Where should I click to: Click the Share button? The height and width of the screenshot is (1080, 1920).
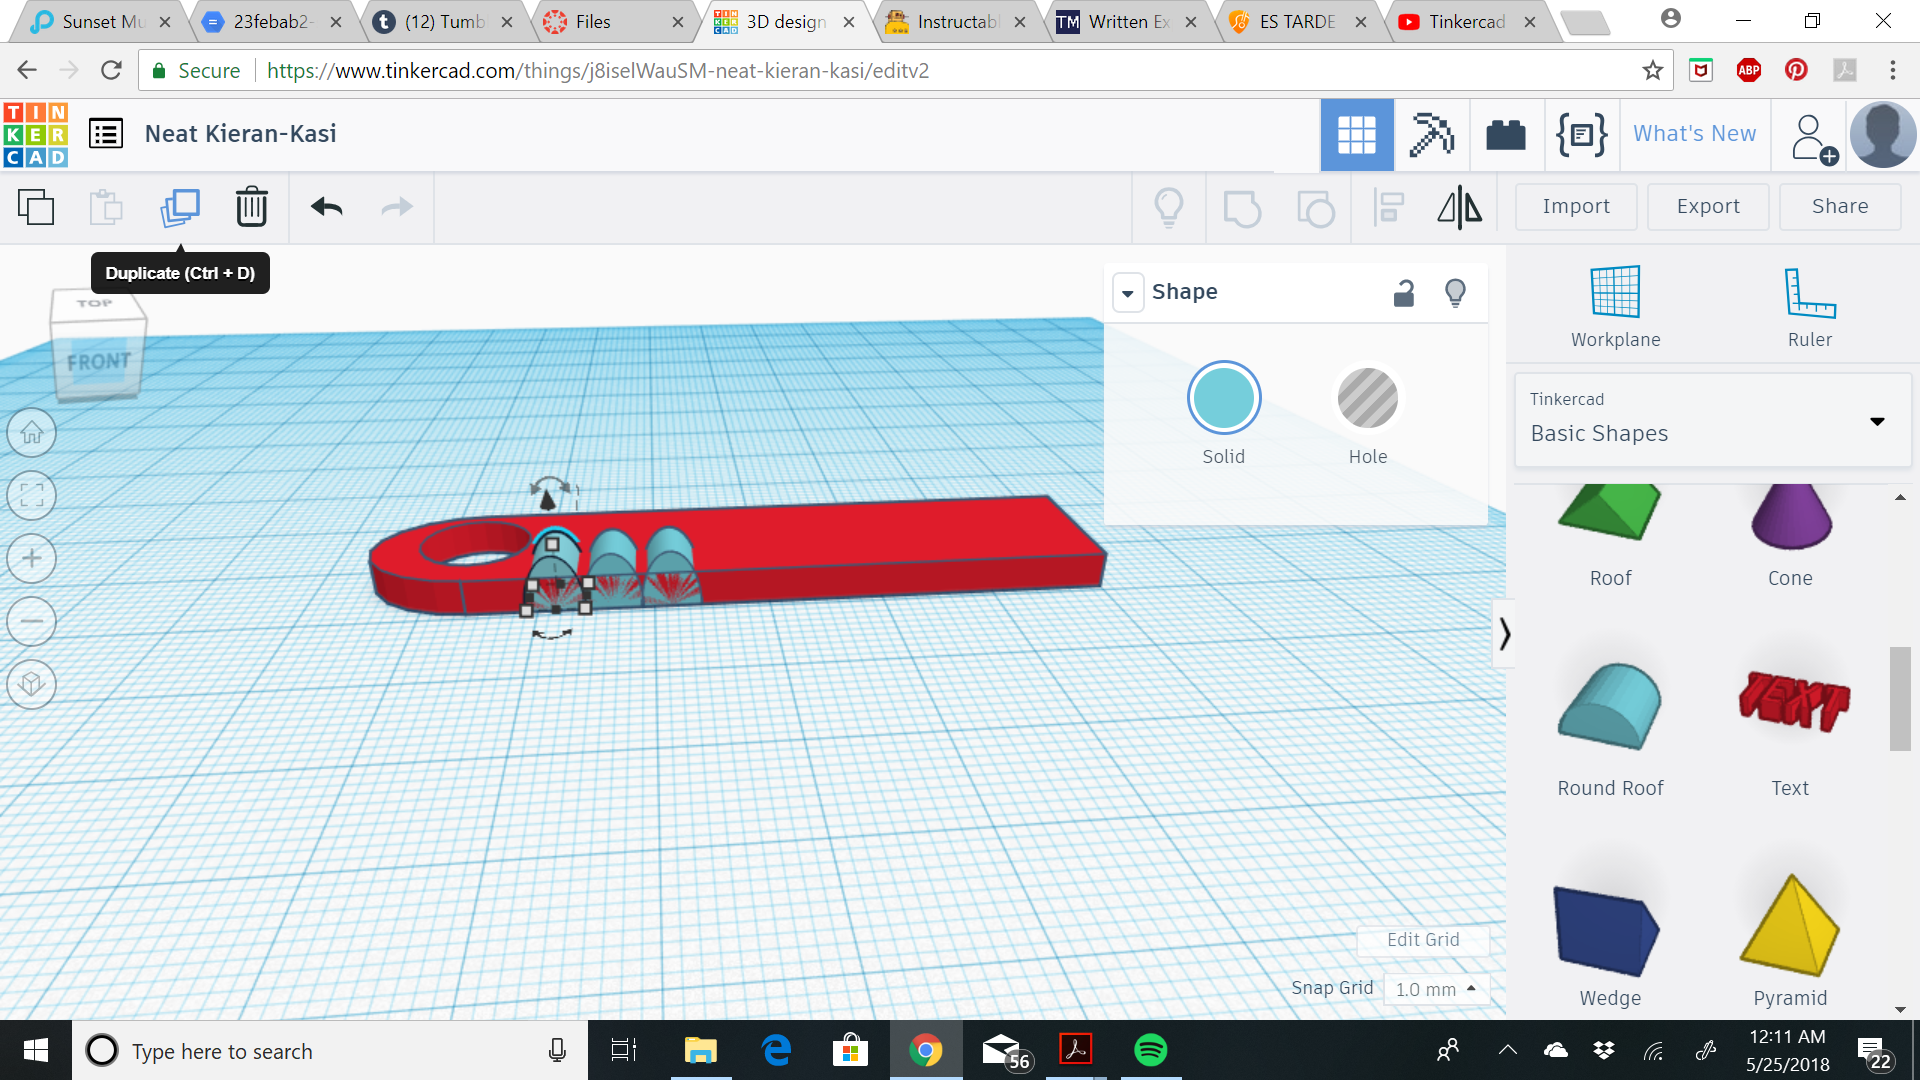click(x=1840, y=207)
